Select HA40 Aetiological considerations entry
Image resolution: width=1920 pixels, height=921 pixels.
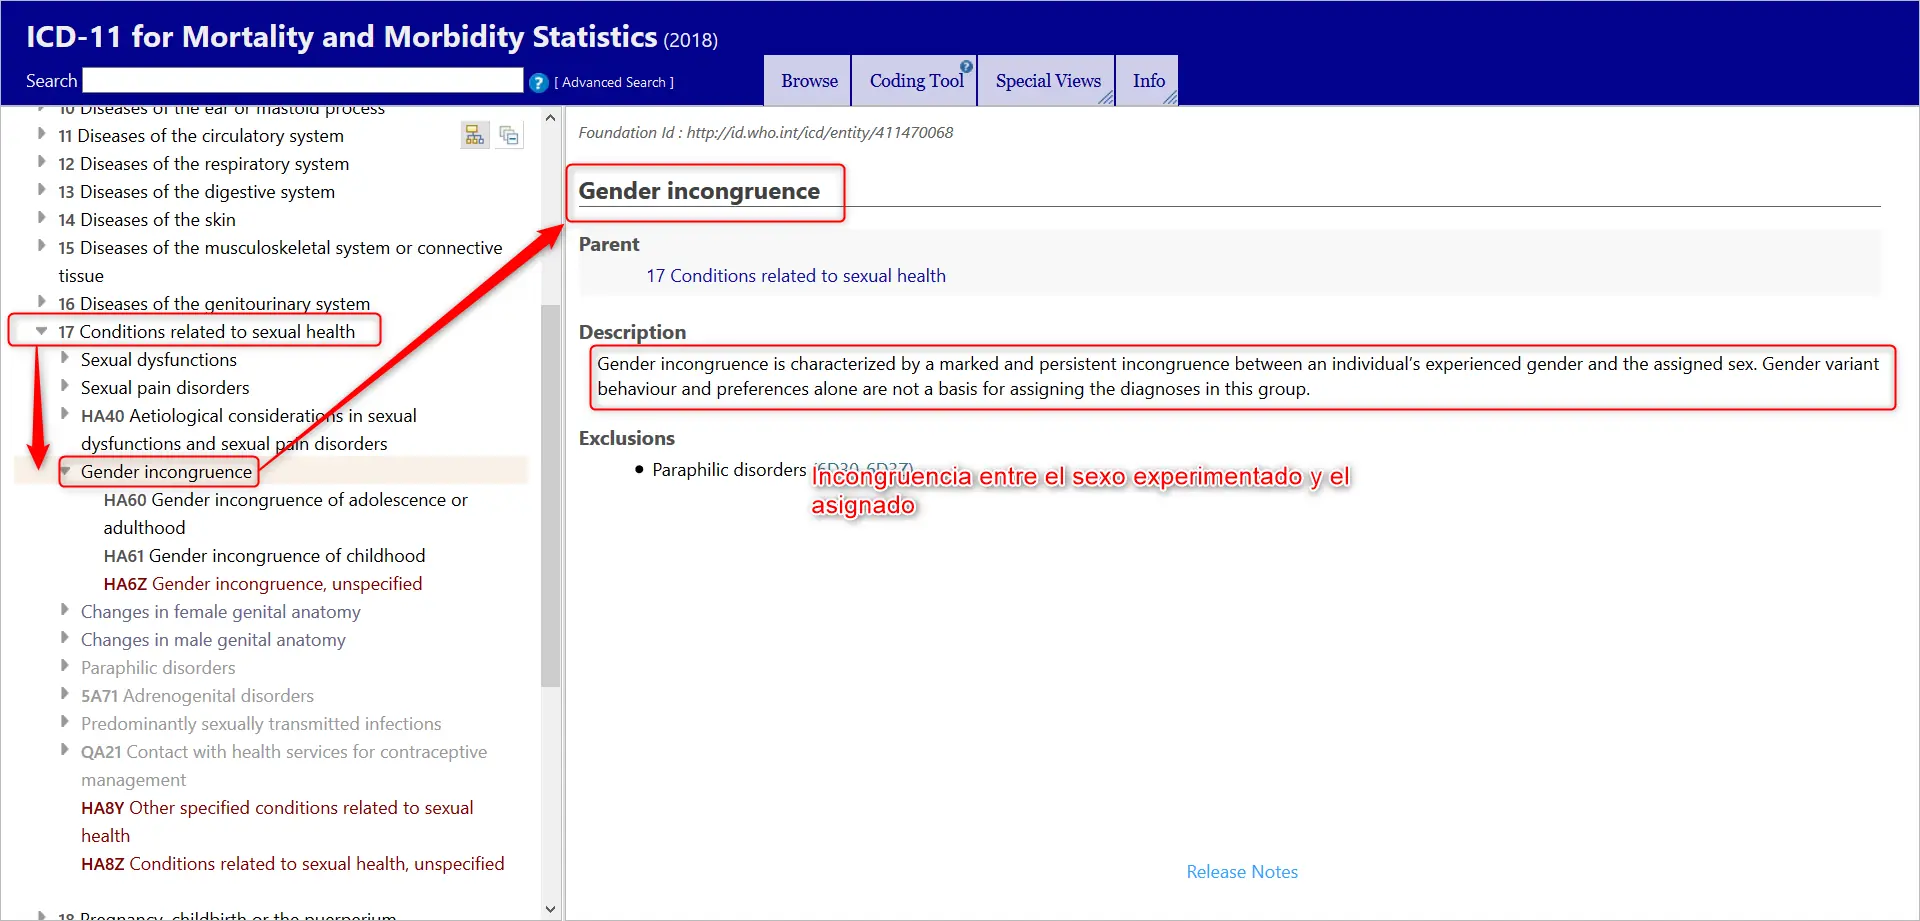click(x=249, y=430)
